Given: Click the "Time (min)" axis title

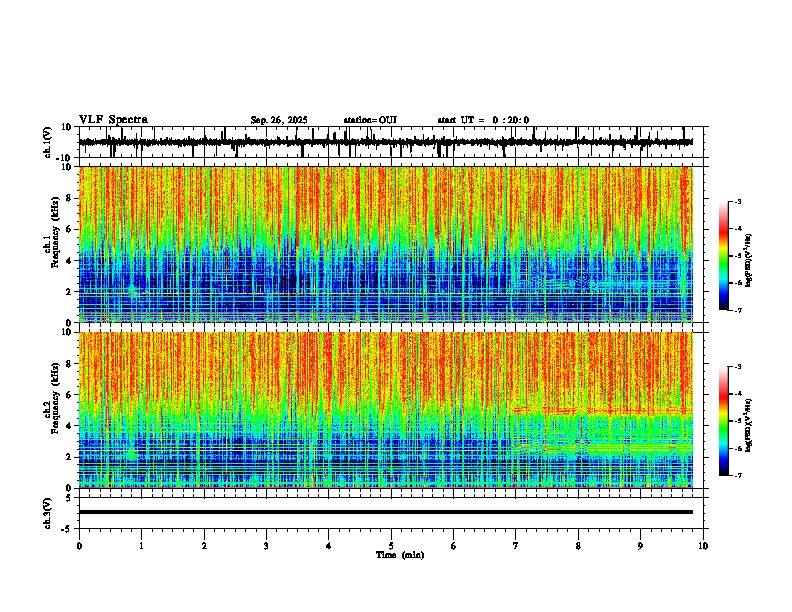Looking at the screenshot, I should point(400,555).
